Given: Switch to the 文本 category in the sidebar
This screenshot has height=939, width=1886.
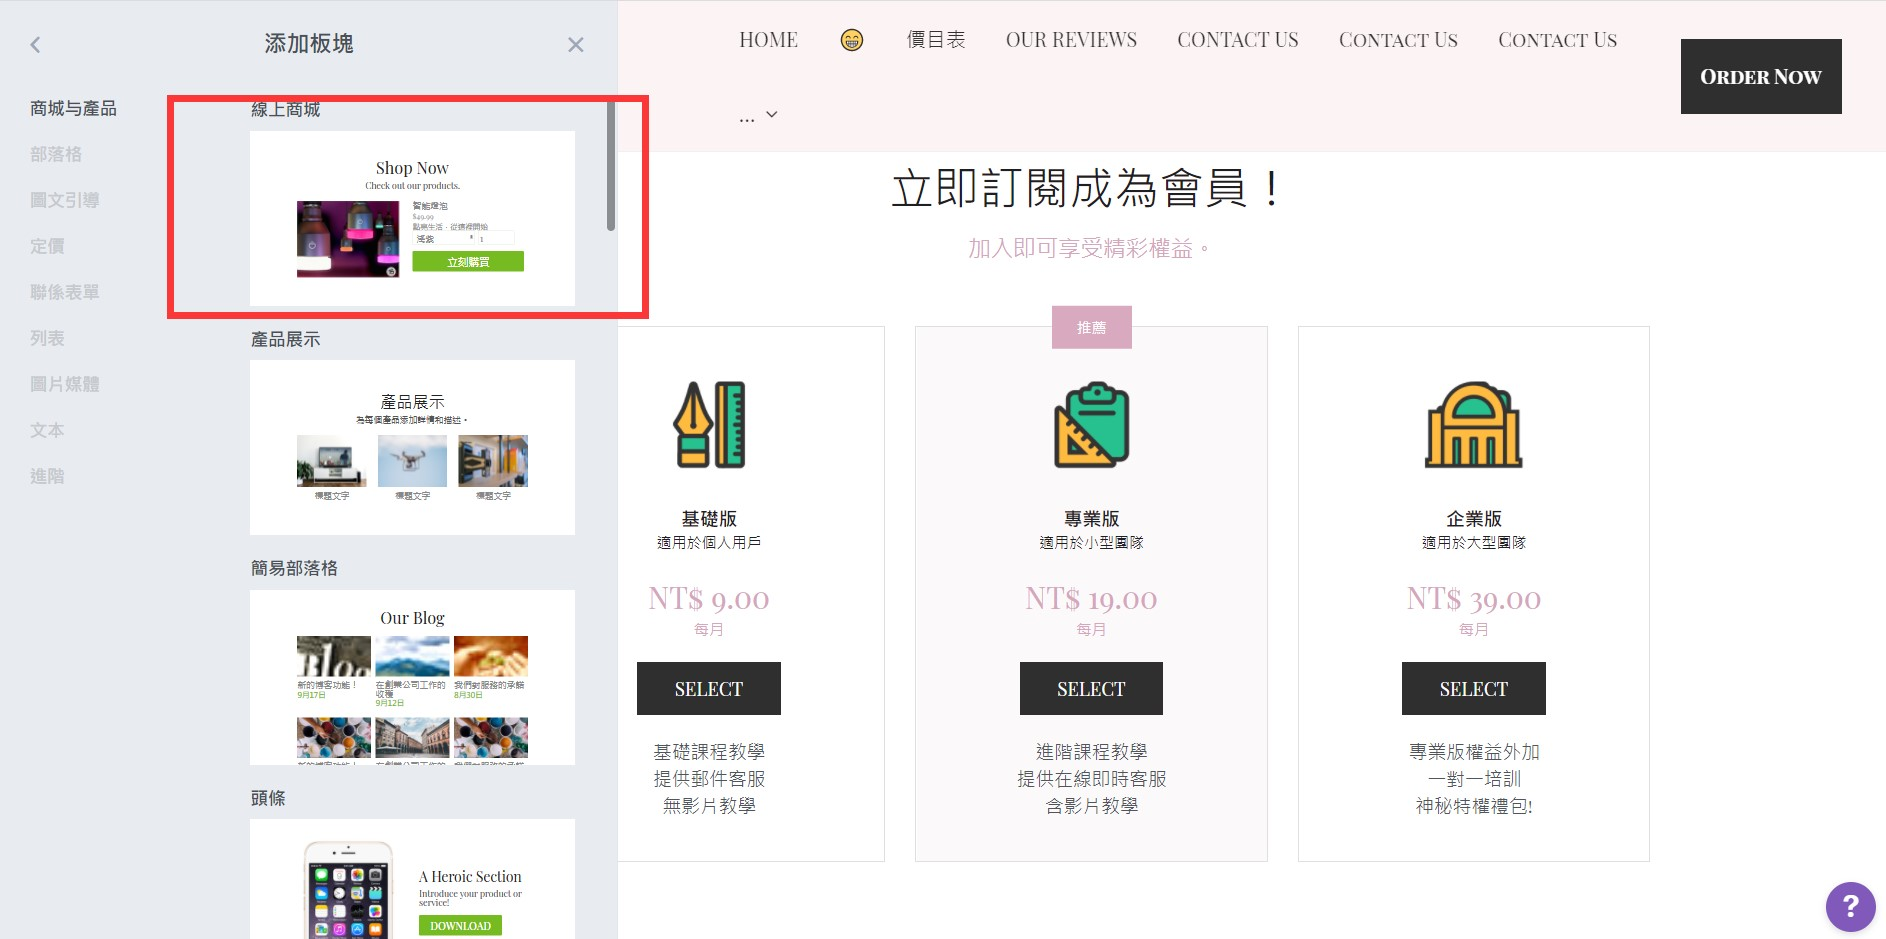Looking at the screenshot, I should coord(47,430).
